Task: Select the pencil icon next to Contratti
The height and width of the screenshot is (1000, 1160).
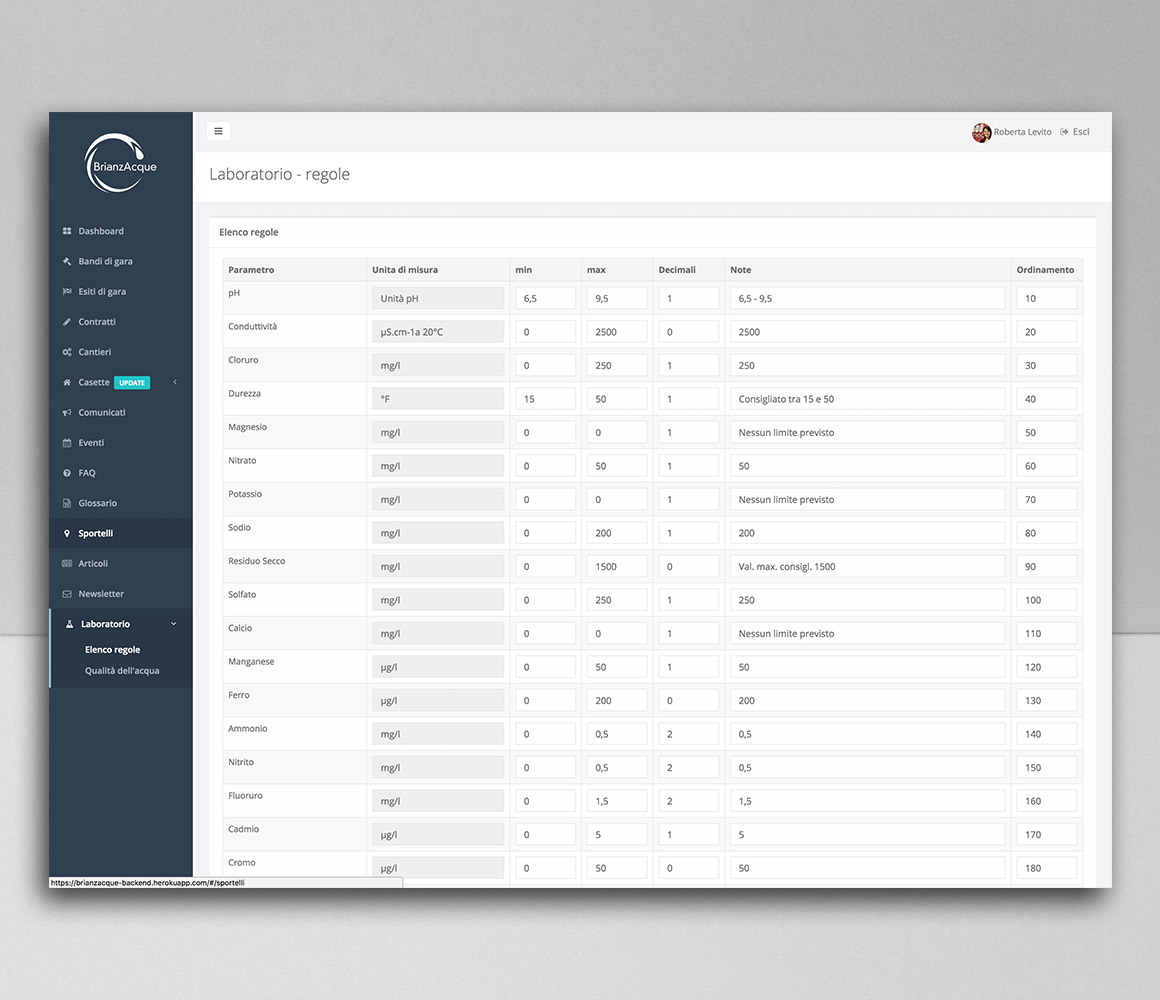Action: coord(66,321)
